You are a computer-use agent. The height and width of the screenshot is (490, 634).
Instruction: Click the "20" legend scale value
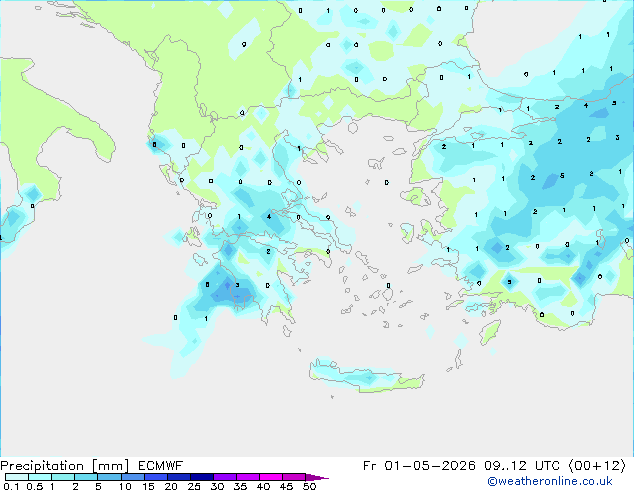point(171,486)
